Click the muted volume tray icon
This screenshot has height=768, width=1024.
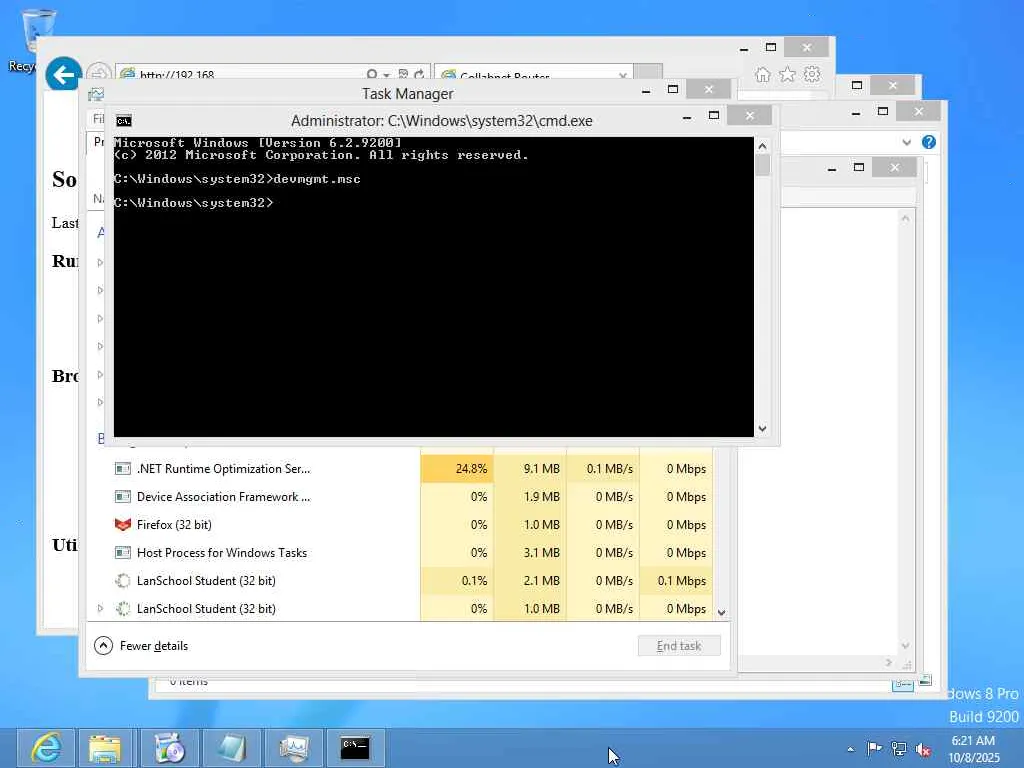[923, 749]
